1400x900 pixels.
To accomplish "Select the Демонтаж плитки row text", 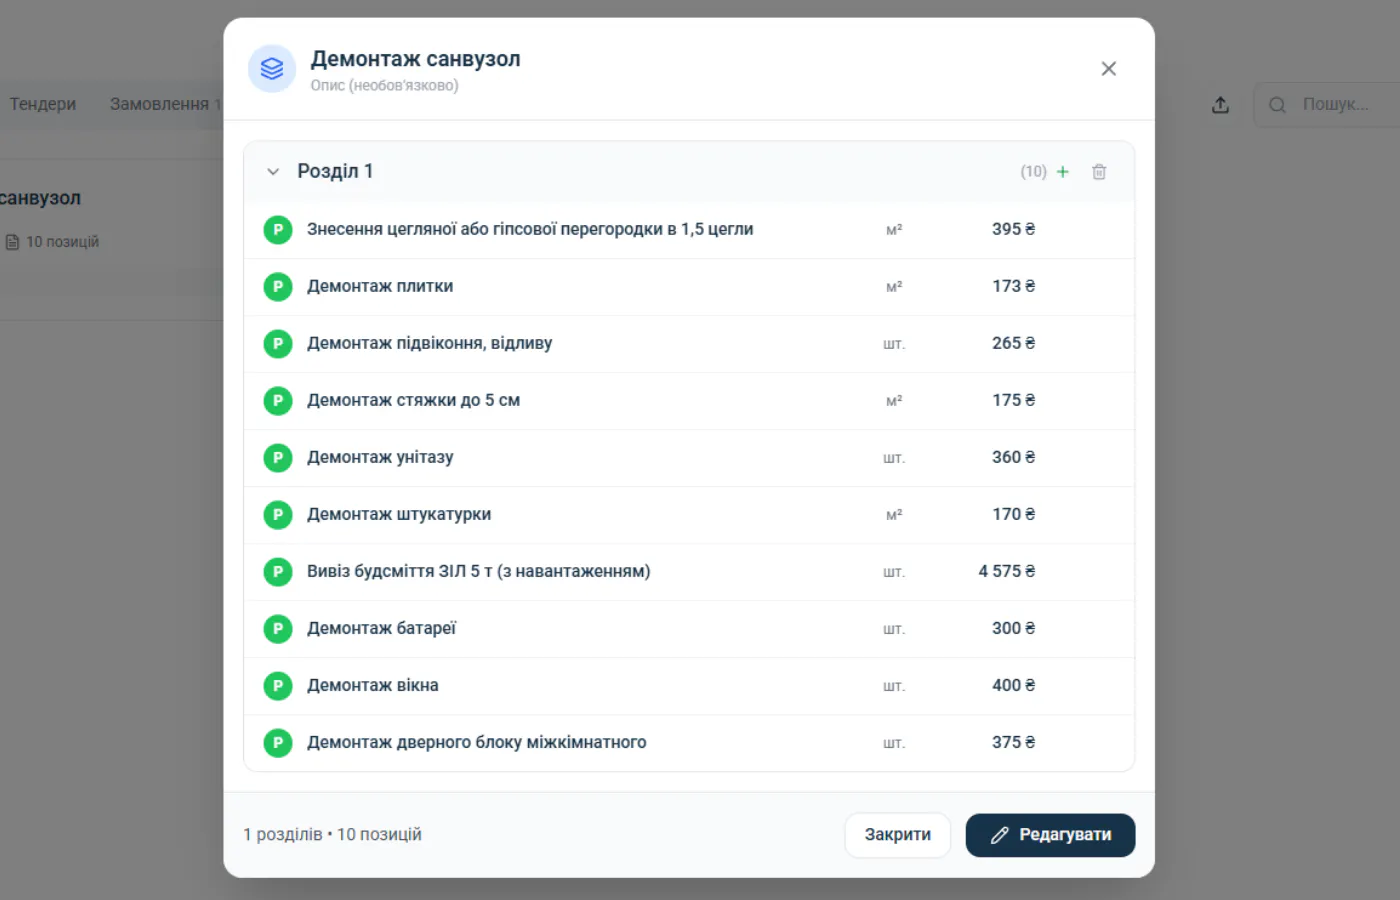I will tap(380, 287).
